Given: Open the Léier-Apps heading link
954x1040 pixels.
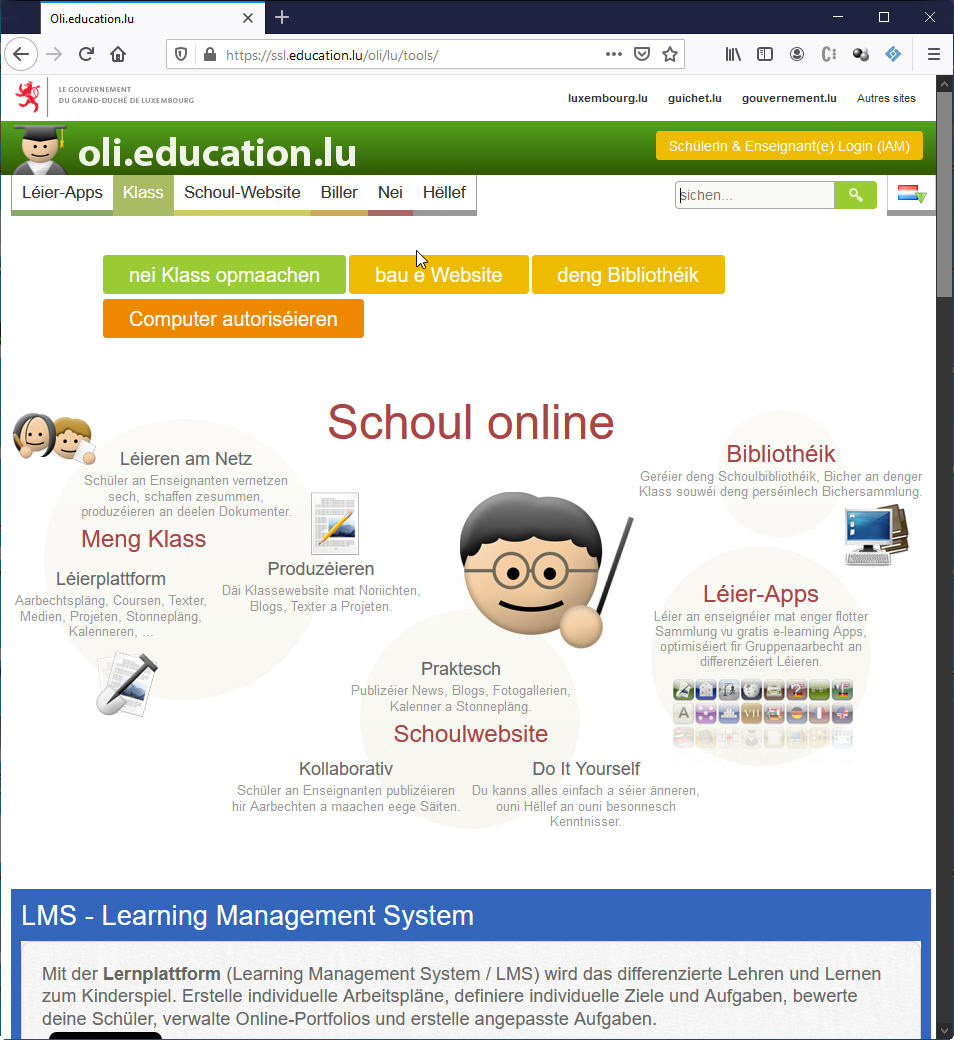Looking at the screenshot, I should coord(761,594).
